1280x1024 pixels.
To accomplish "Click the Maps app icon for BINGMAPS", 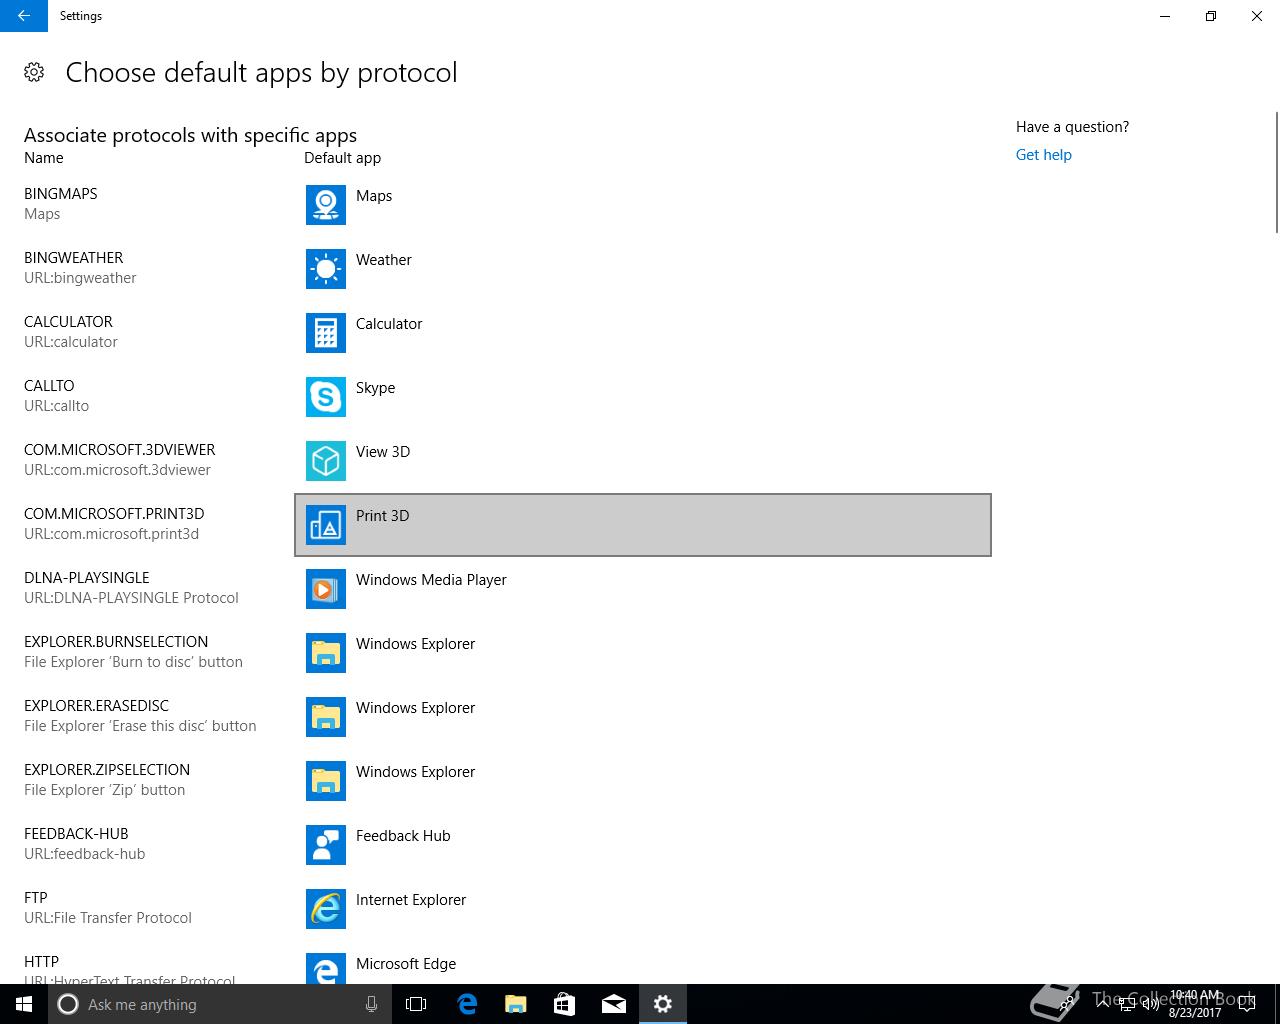I will (326, 205).
